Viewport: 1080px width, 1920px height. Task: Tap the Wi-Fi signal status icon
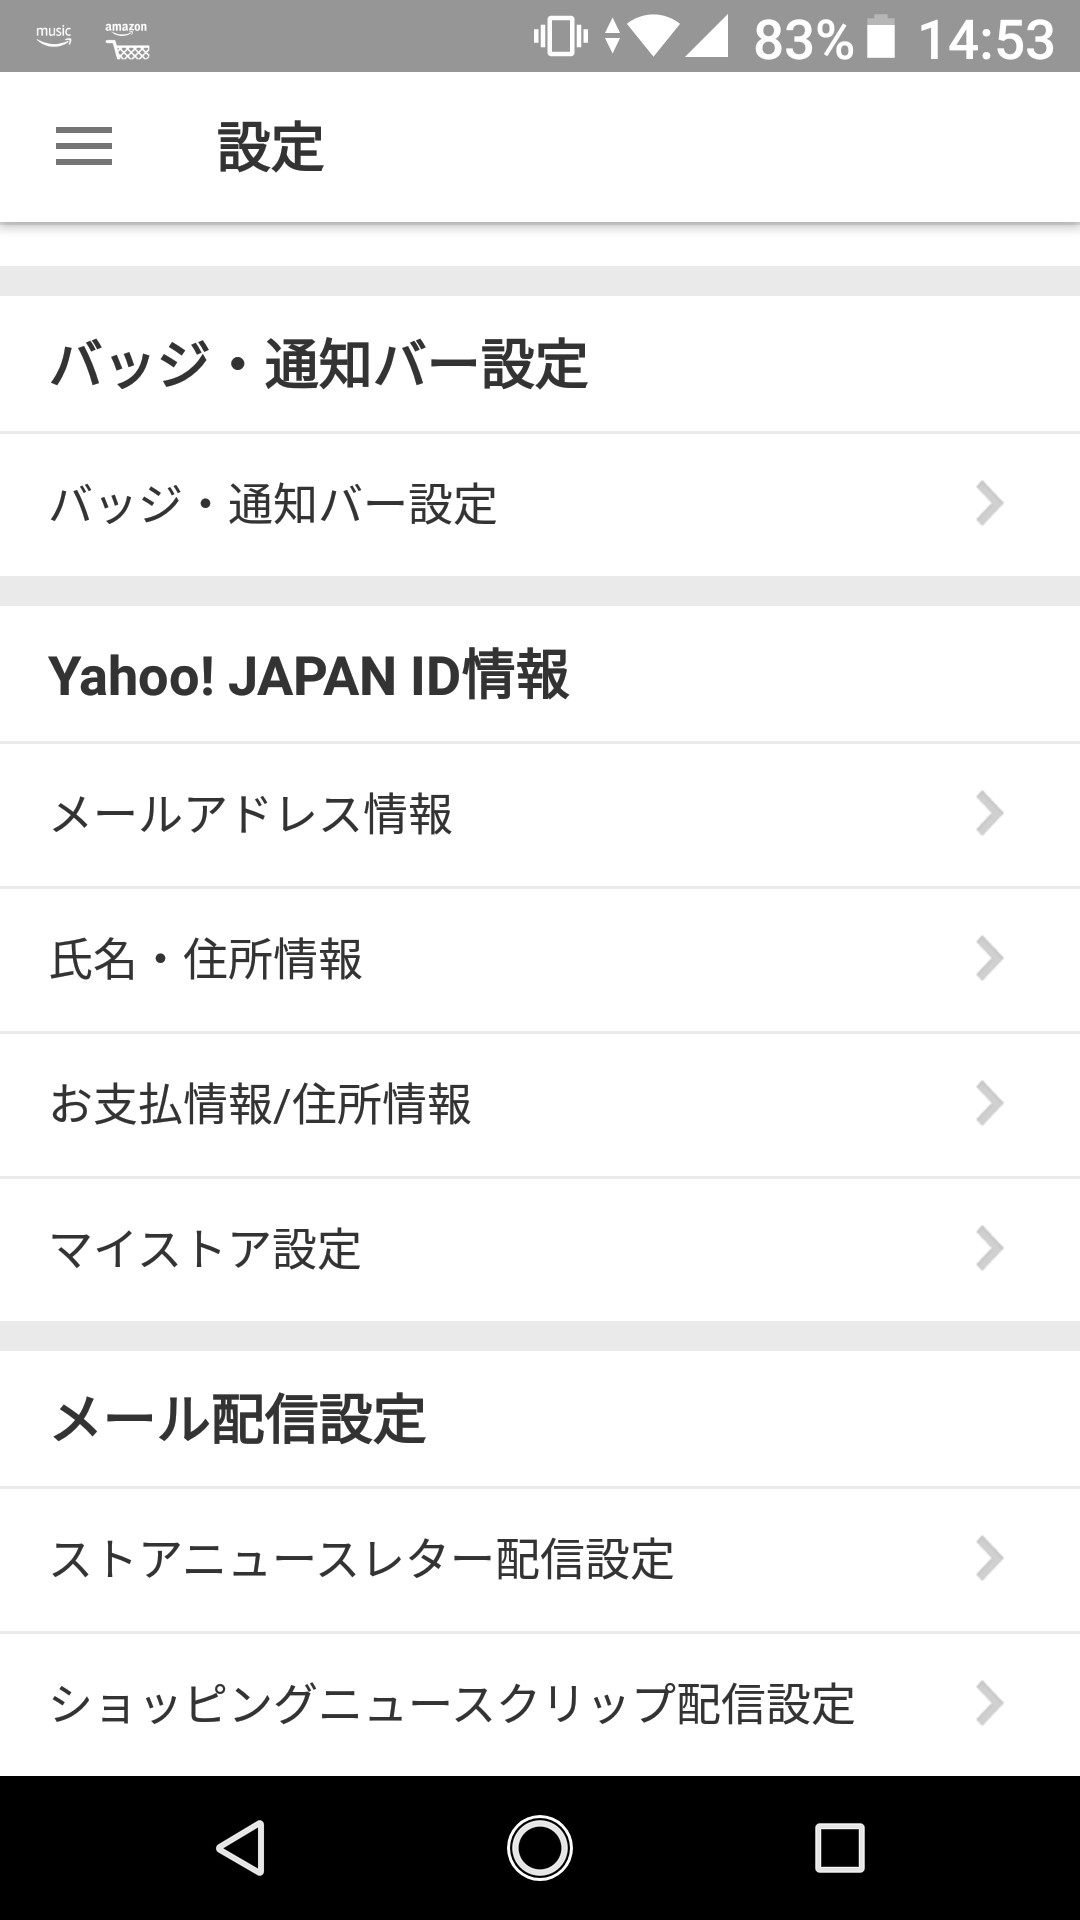[652, 38]
